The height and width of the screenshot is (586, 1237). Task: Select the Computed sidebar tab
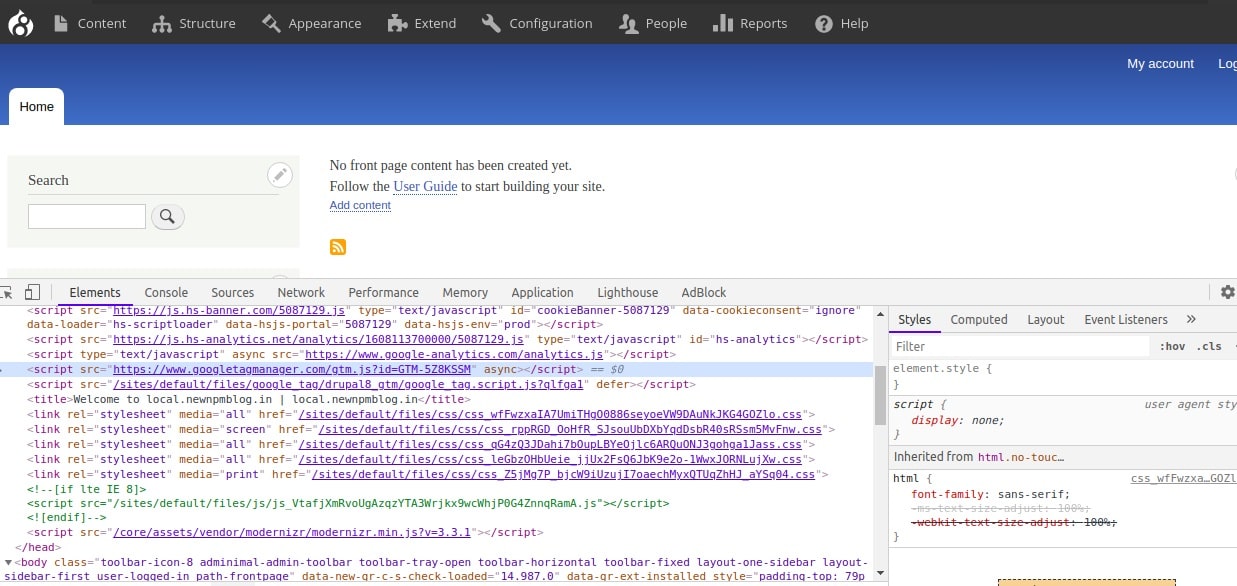tap(979, 319)
